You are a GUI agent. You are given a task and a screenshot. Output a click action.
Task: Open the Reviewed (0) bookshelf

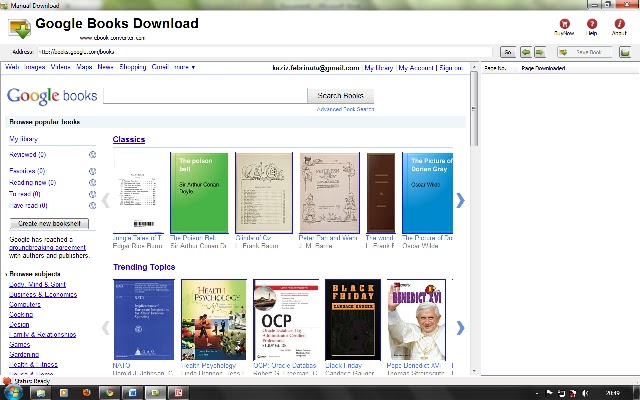click(28, 155)
